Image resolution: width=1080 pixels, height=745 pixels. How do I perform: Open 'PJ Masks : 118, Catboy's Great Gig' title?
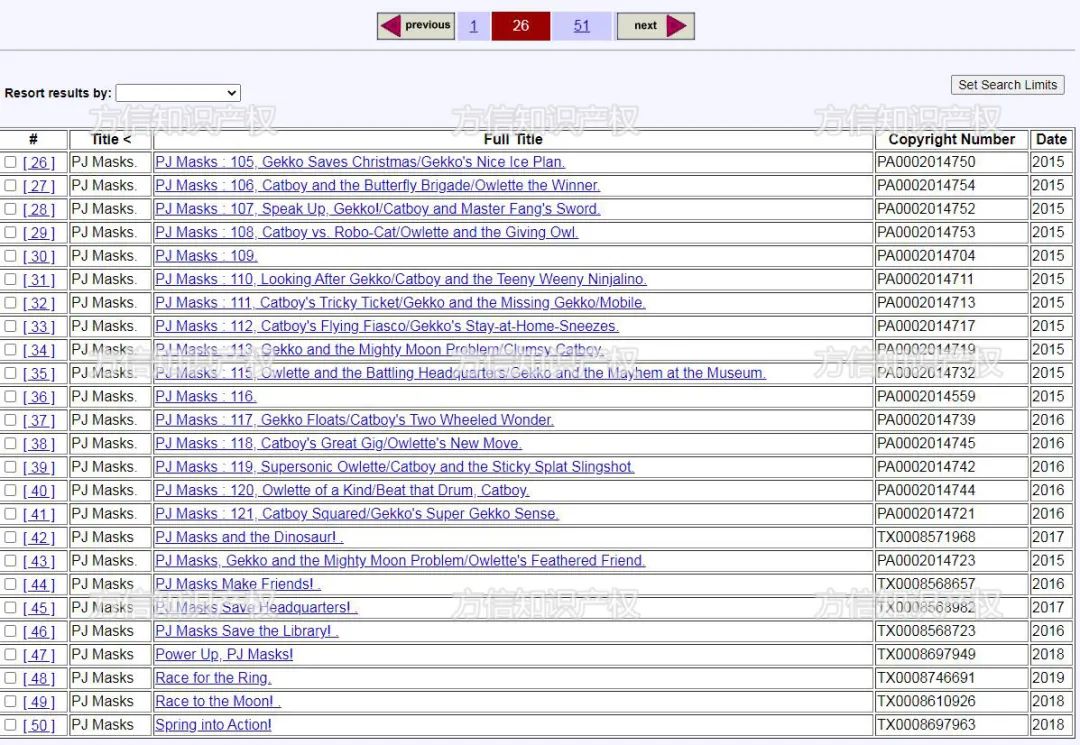pos(338,443)
